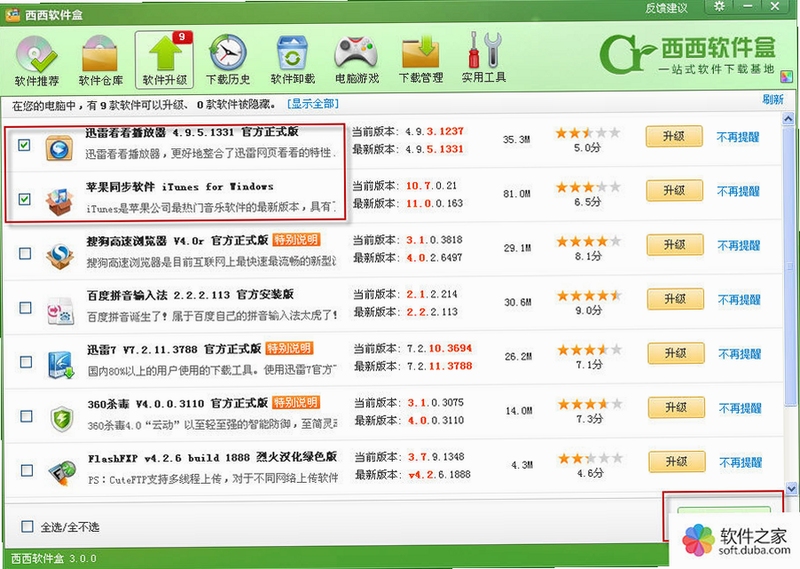Click 特别说明 tag on 迅雷7
The image size is (800, 569).
click(289, 348)
